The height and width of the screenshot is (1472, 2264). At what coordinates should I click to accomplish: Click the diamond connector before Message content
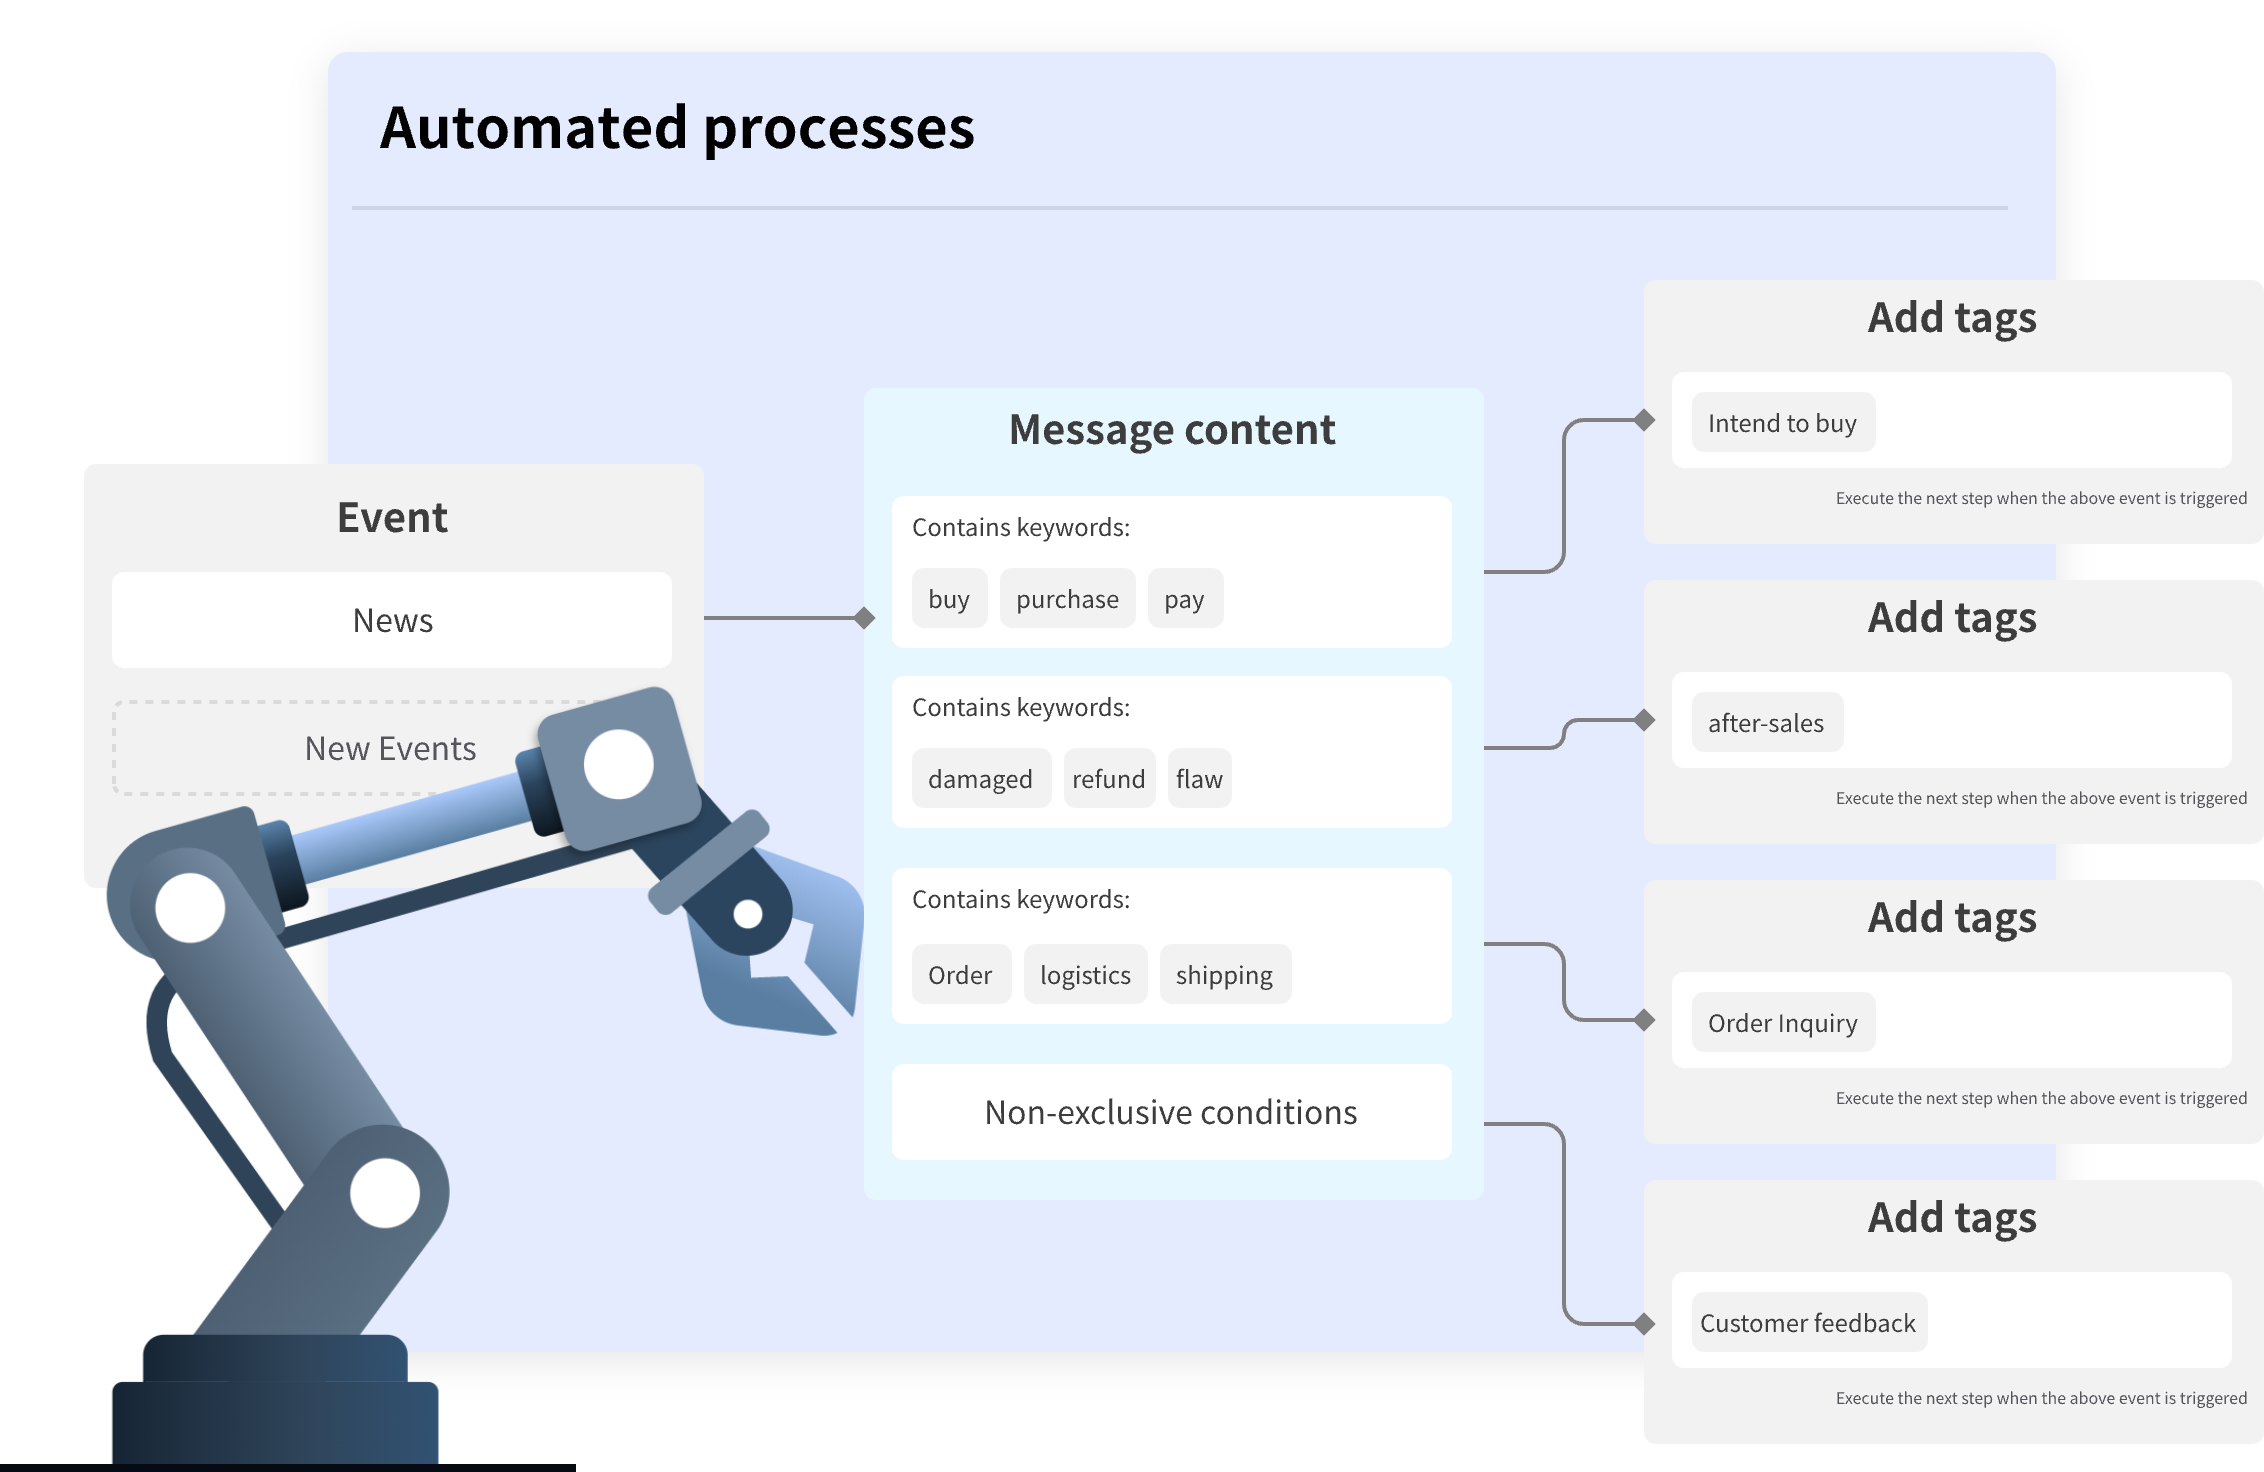pos(864,618)
